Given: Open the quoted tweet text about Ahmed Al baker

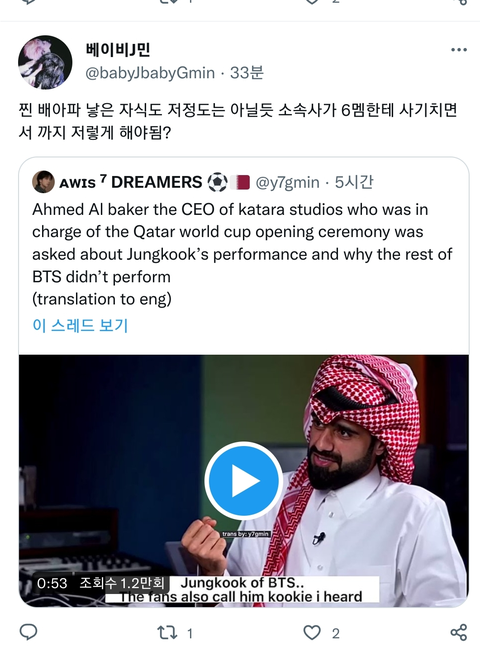Looking at the screenshot, I should pos(242,254).
